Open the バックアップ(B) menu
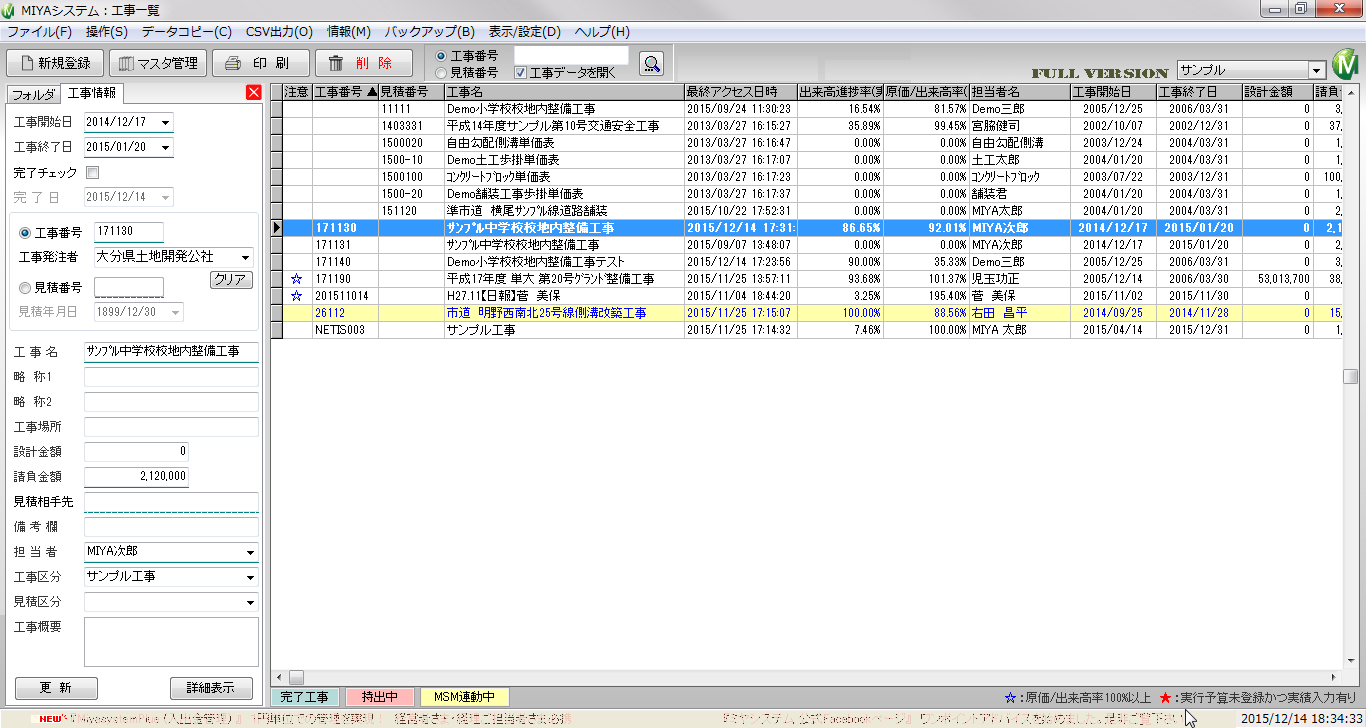This screenshot has height=728, width=1366. 430,32
